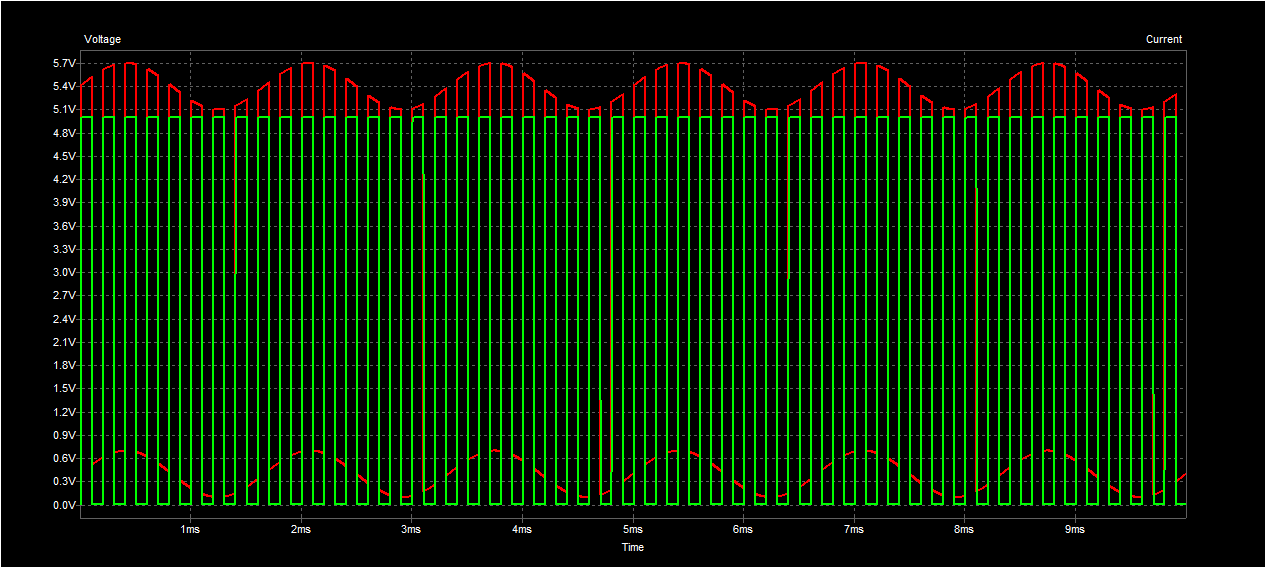This screenshot has width=1266, height=568.
Task: Click the 4ms time marker
Action: 522,529
